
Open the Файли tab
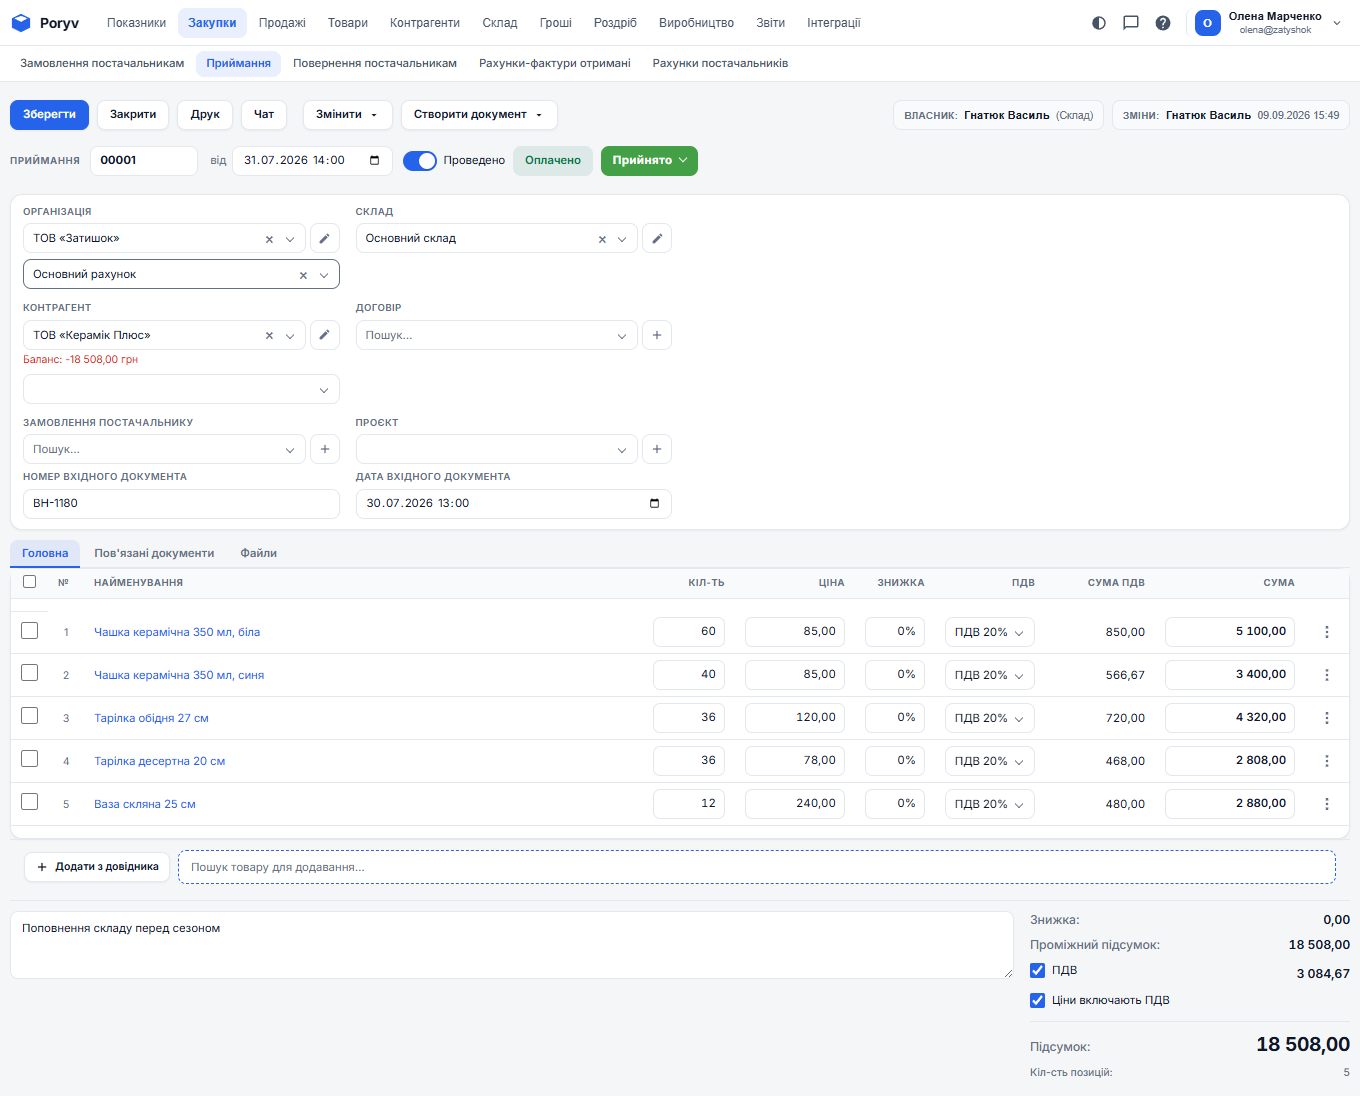tap(258, 553)
